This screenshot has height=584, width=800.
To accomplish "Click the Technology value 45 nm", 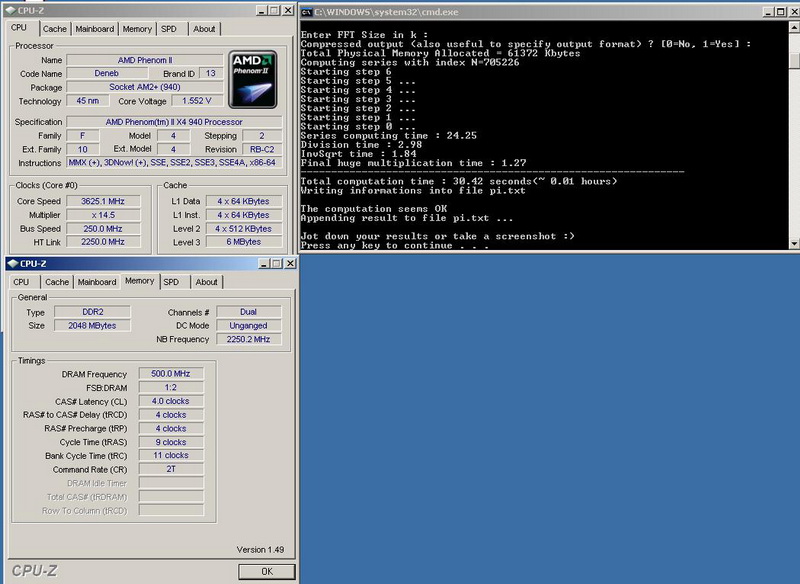I will click(x=88, y=101).
